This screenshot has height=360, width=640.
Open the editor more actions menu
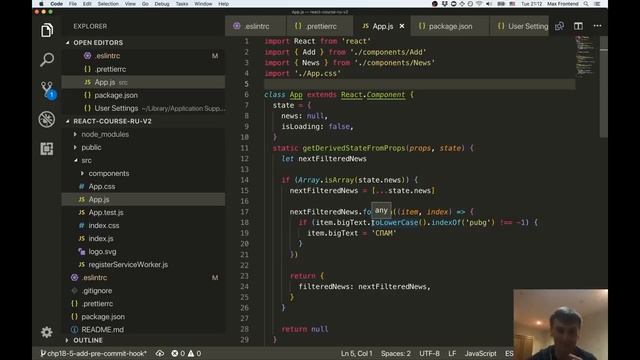tap(598, 26)
